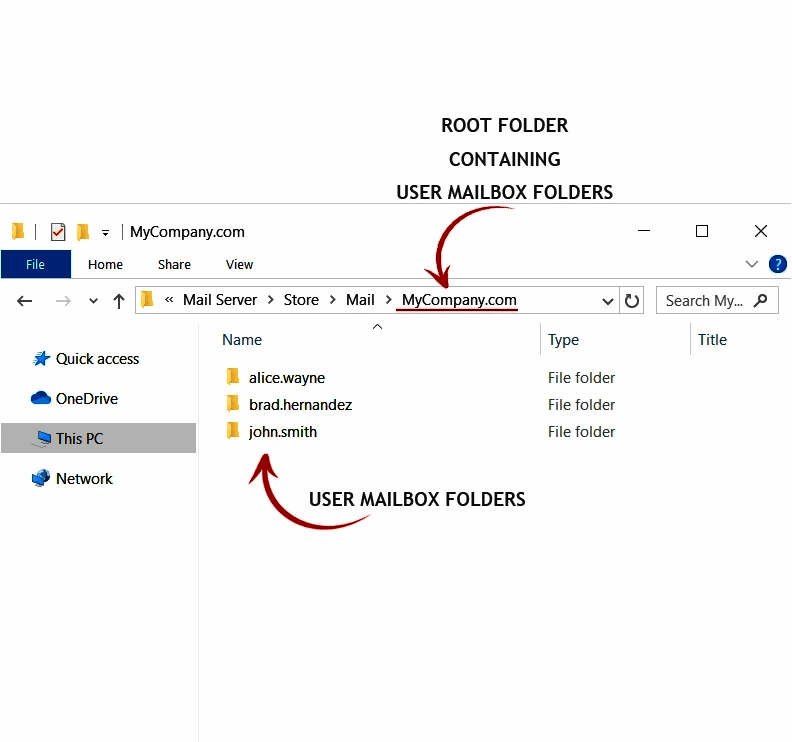Open the blue Help question mark icon

click(x=777, y=264)
